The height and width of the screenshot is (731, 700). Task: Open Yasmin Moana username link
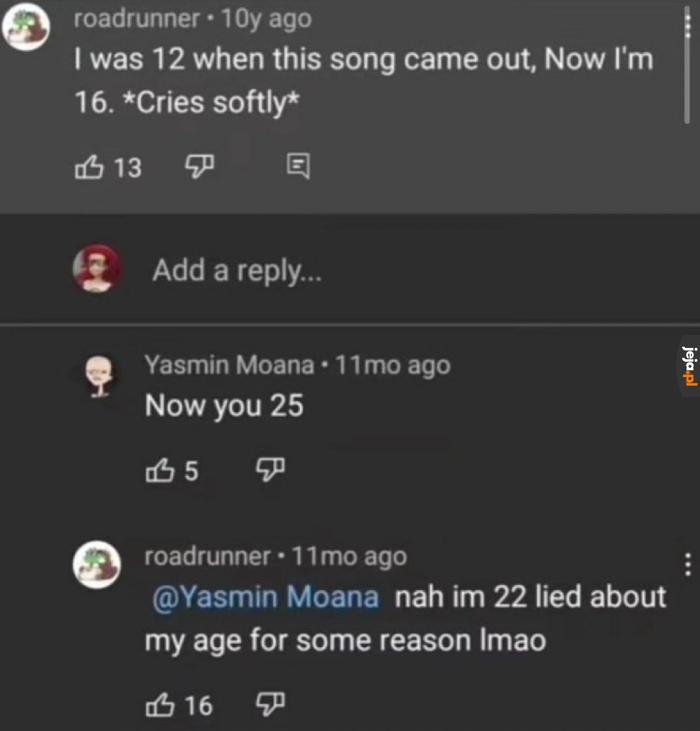click(x=229, y=365)
